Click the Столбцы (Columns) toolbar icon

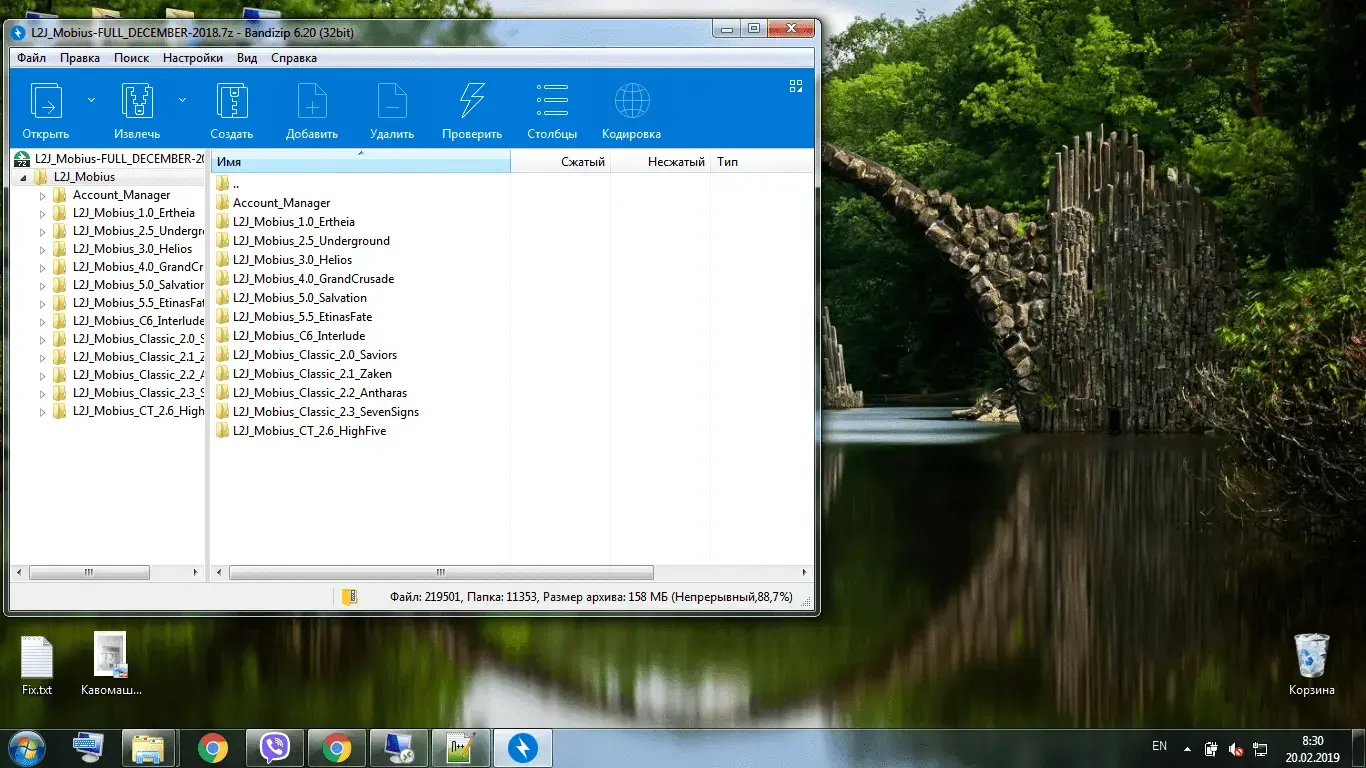[552, 102]
